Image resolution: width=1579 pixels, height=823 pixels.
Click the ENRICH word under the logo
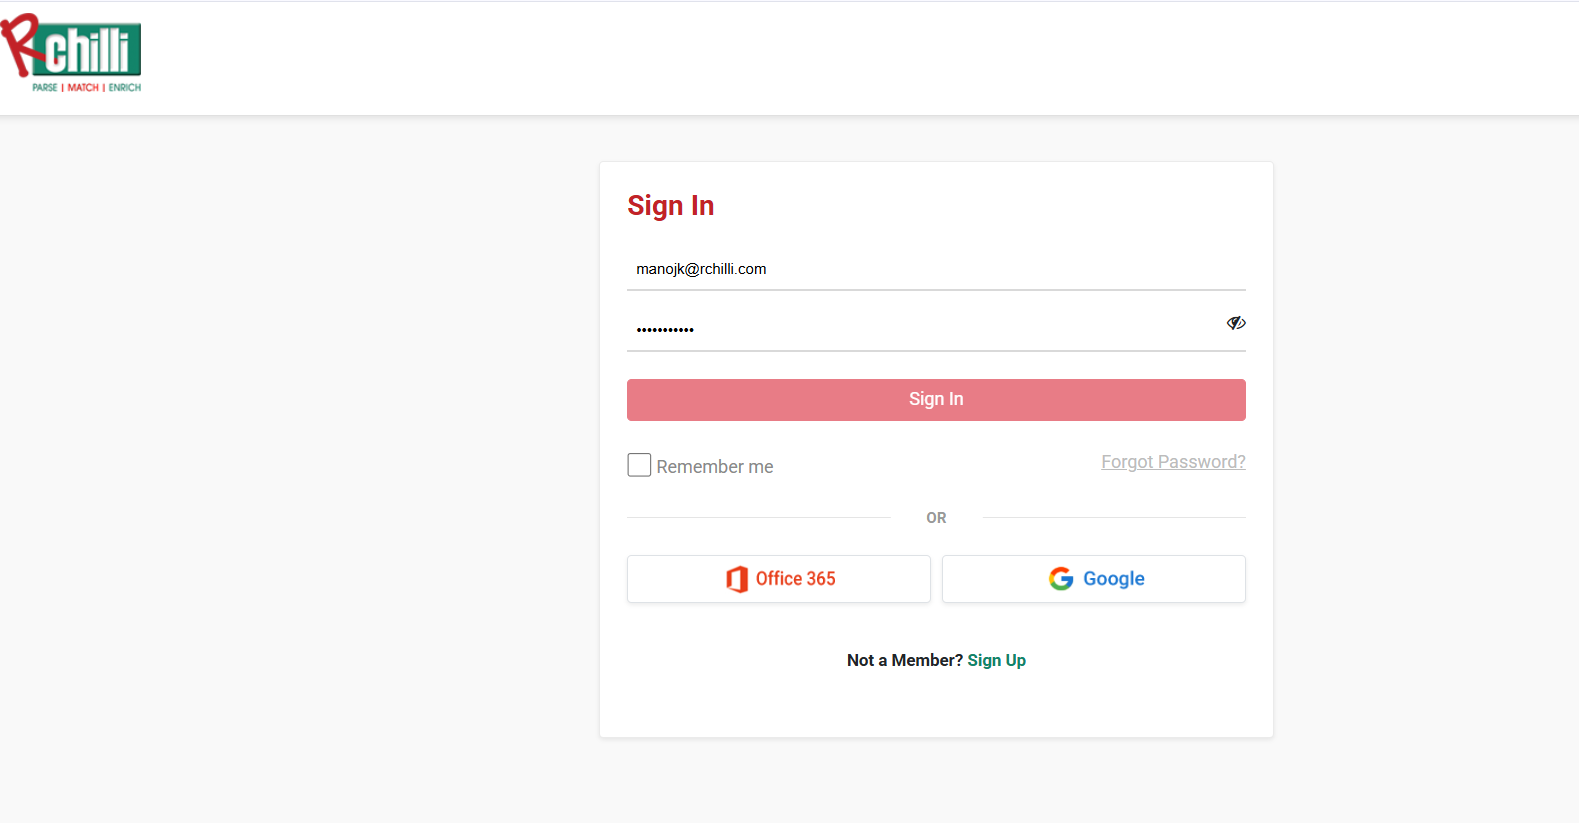coord(125,88)
